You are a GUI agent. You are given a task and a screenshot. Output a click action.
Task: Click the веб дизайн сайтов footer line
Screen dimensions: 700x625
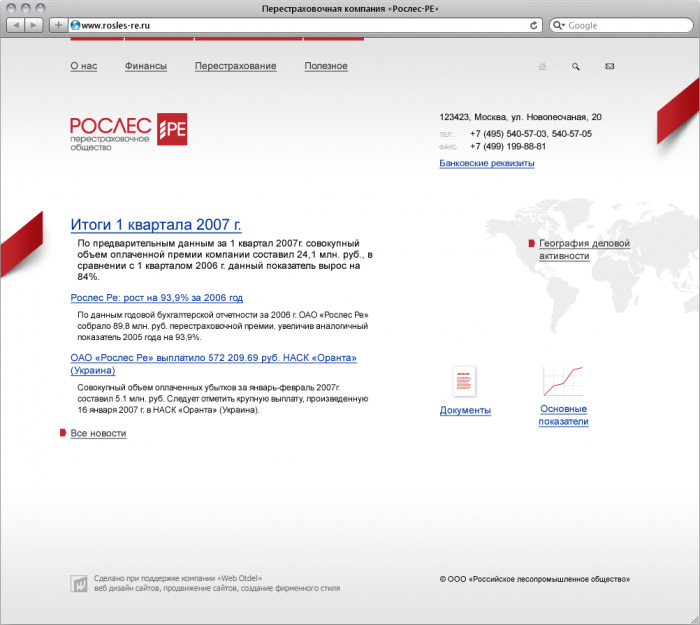pyautogui.click(x=217, y=588)
